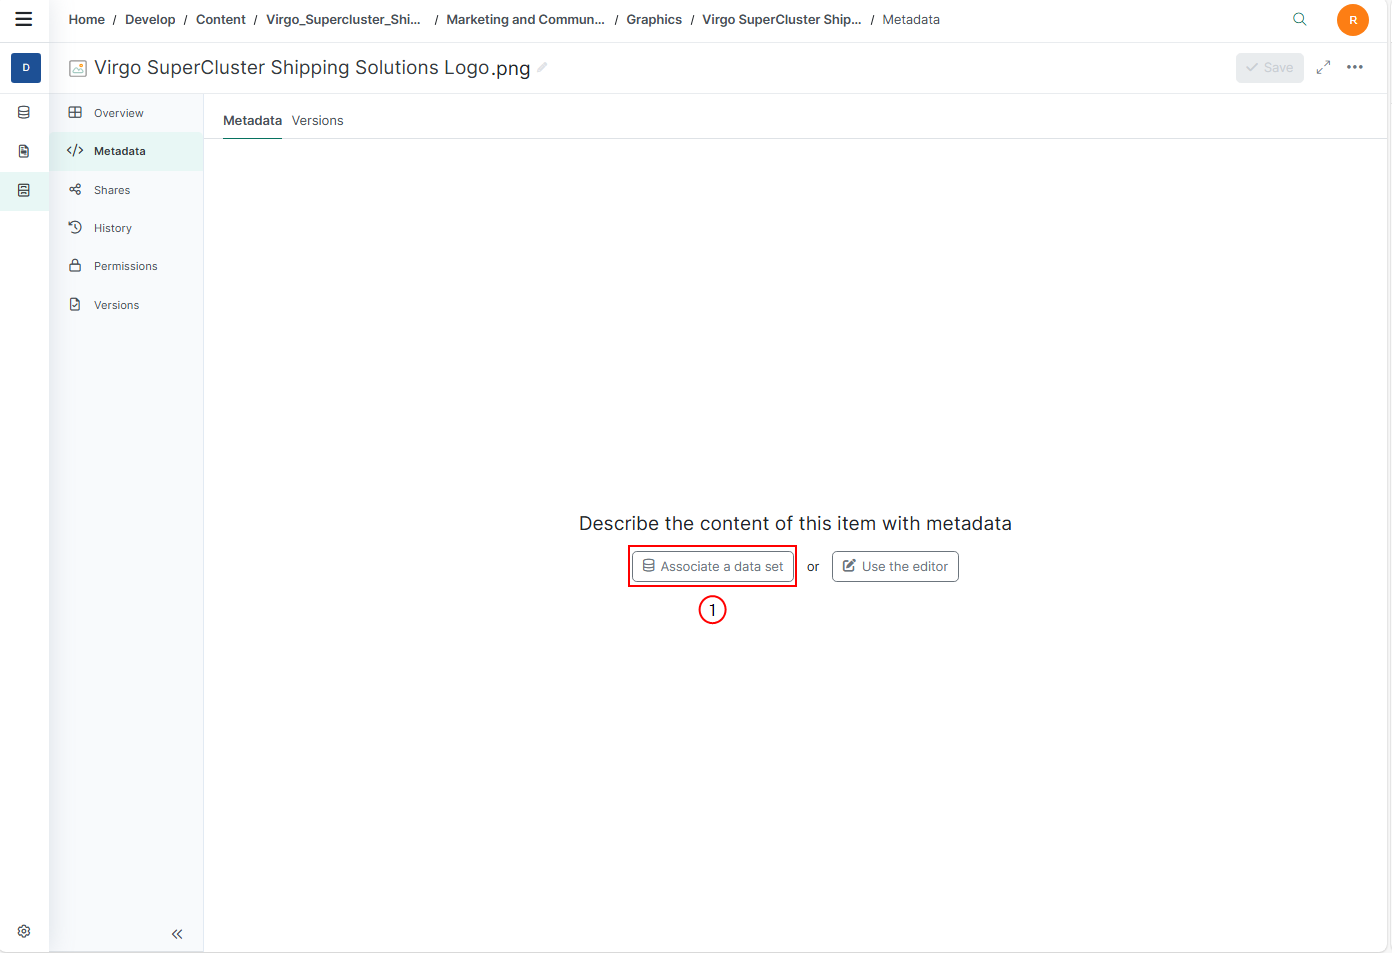Screen dimensions: 1392x953
Task: Collapse the sidebar with double chevron
Action: 177,934
